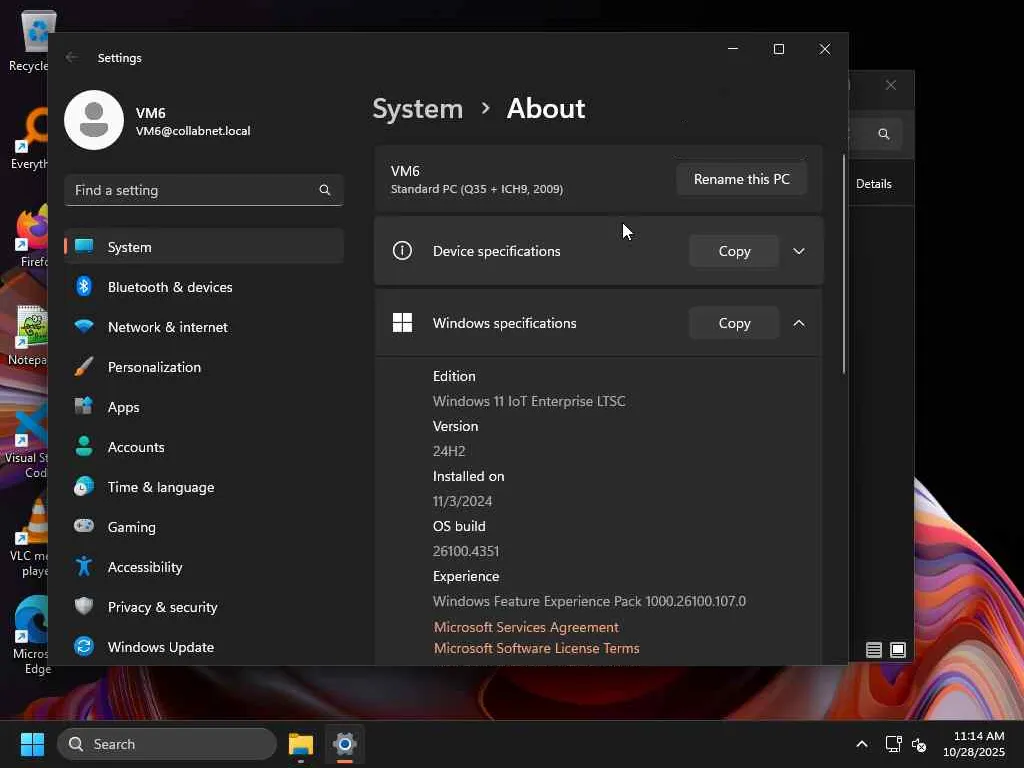Image resolution: width=1024 pixels, height=768 pixels.
Task: Open Gaming settings page
Action: [x=204, y=527]
